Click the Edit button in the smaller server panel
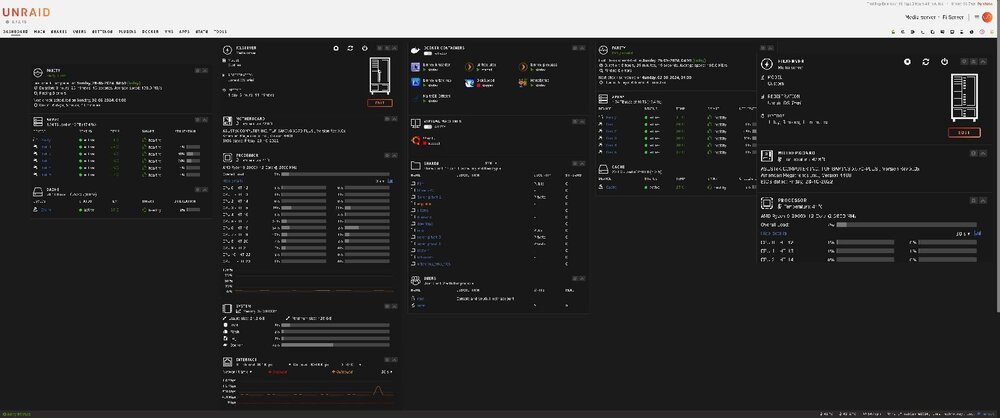This screenshot has width=1000, height=418. (x=380, y=103)
